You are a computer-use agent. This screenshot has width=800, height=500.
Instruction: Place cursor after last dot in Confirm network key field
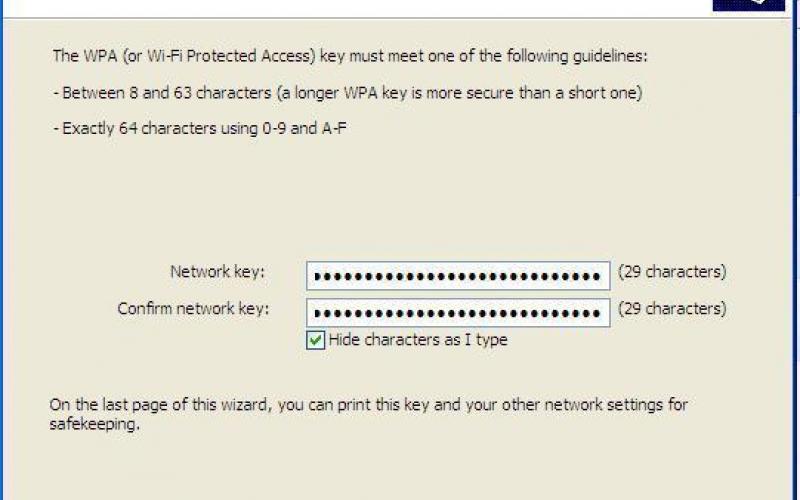(x=602, y=311)
